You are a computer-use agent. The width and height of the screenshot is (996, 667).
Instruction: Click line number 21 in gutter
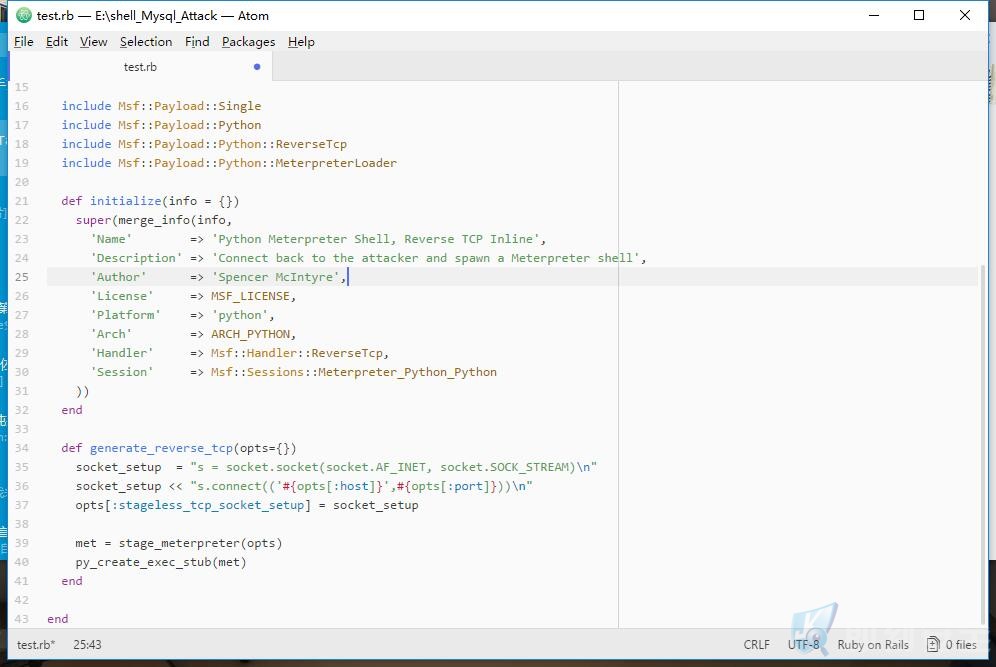pos(22,201)
